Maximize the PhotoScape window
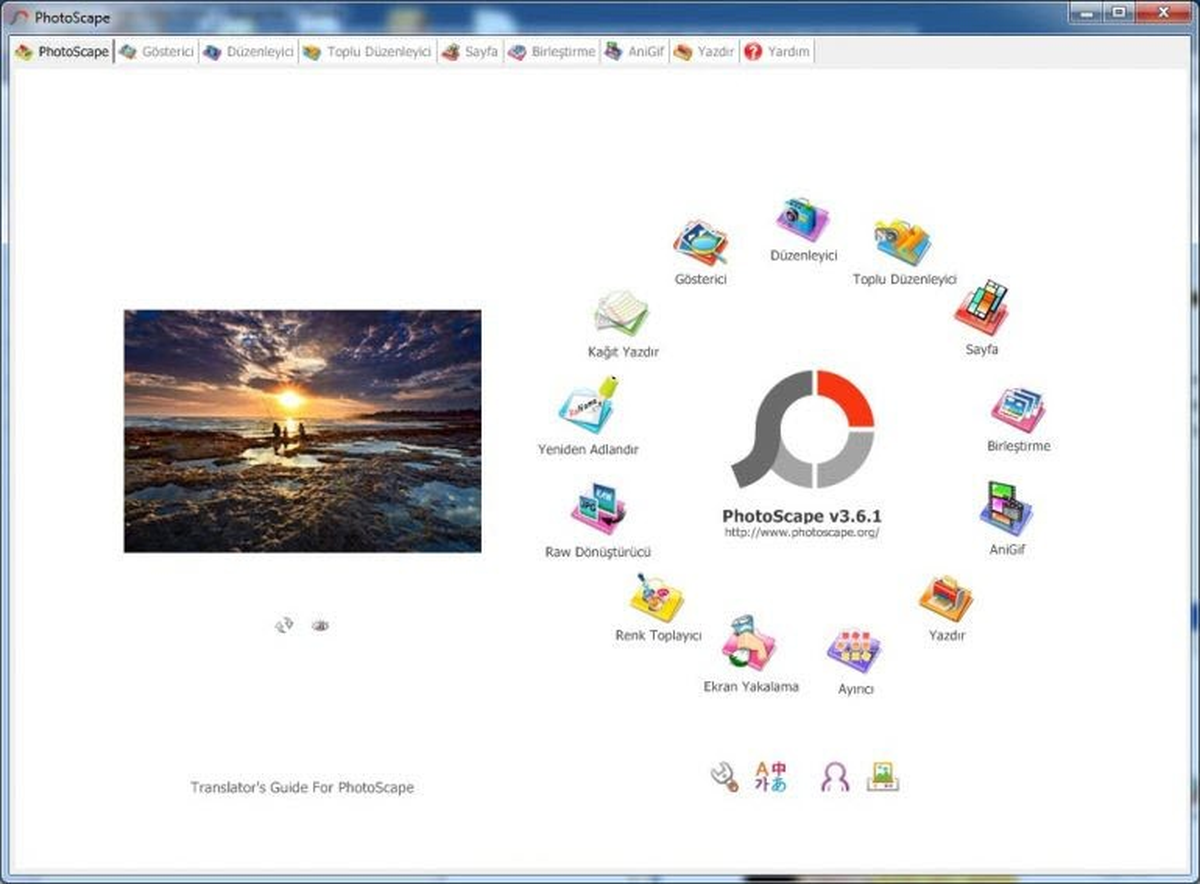The width and height of the screenshot is (1200, 884). point(1118,11)
